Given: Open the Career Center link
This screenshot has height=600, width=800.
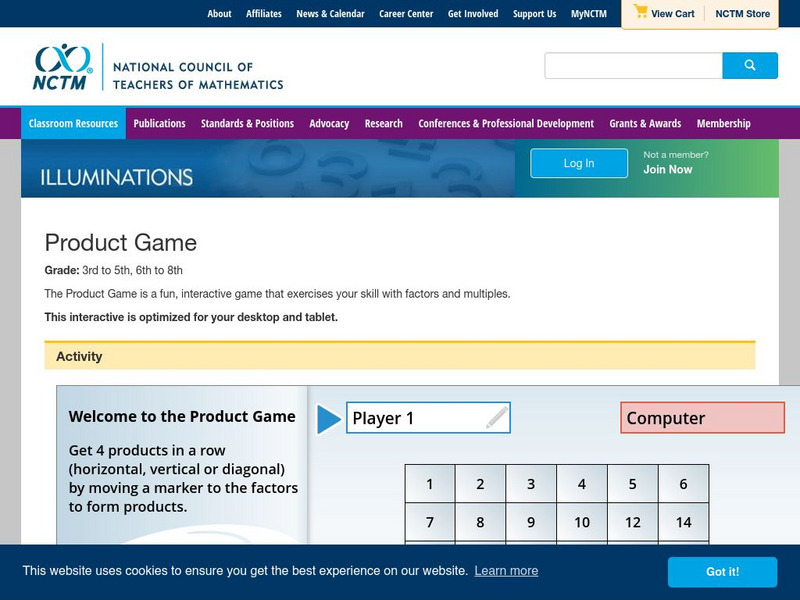Looking at the screenshot, I should coord(406,14).
